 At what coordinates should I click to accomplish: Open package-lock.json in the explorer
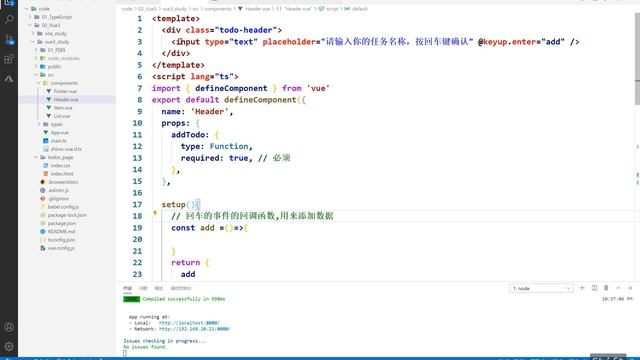pos(67,215)
